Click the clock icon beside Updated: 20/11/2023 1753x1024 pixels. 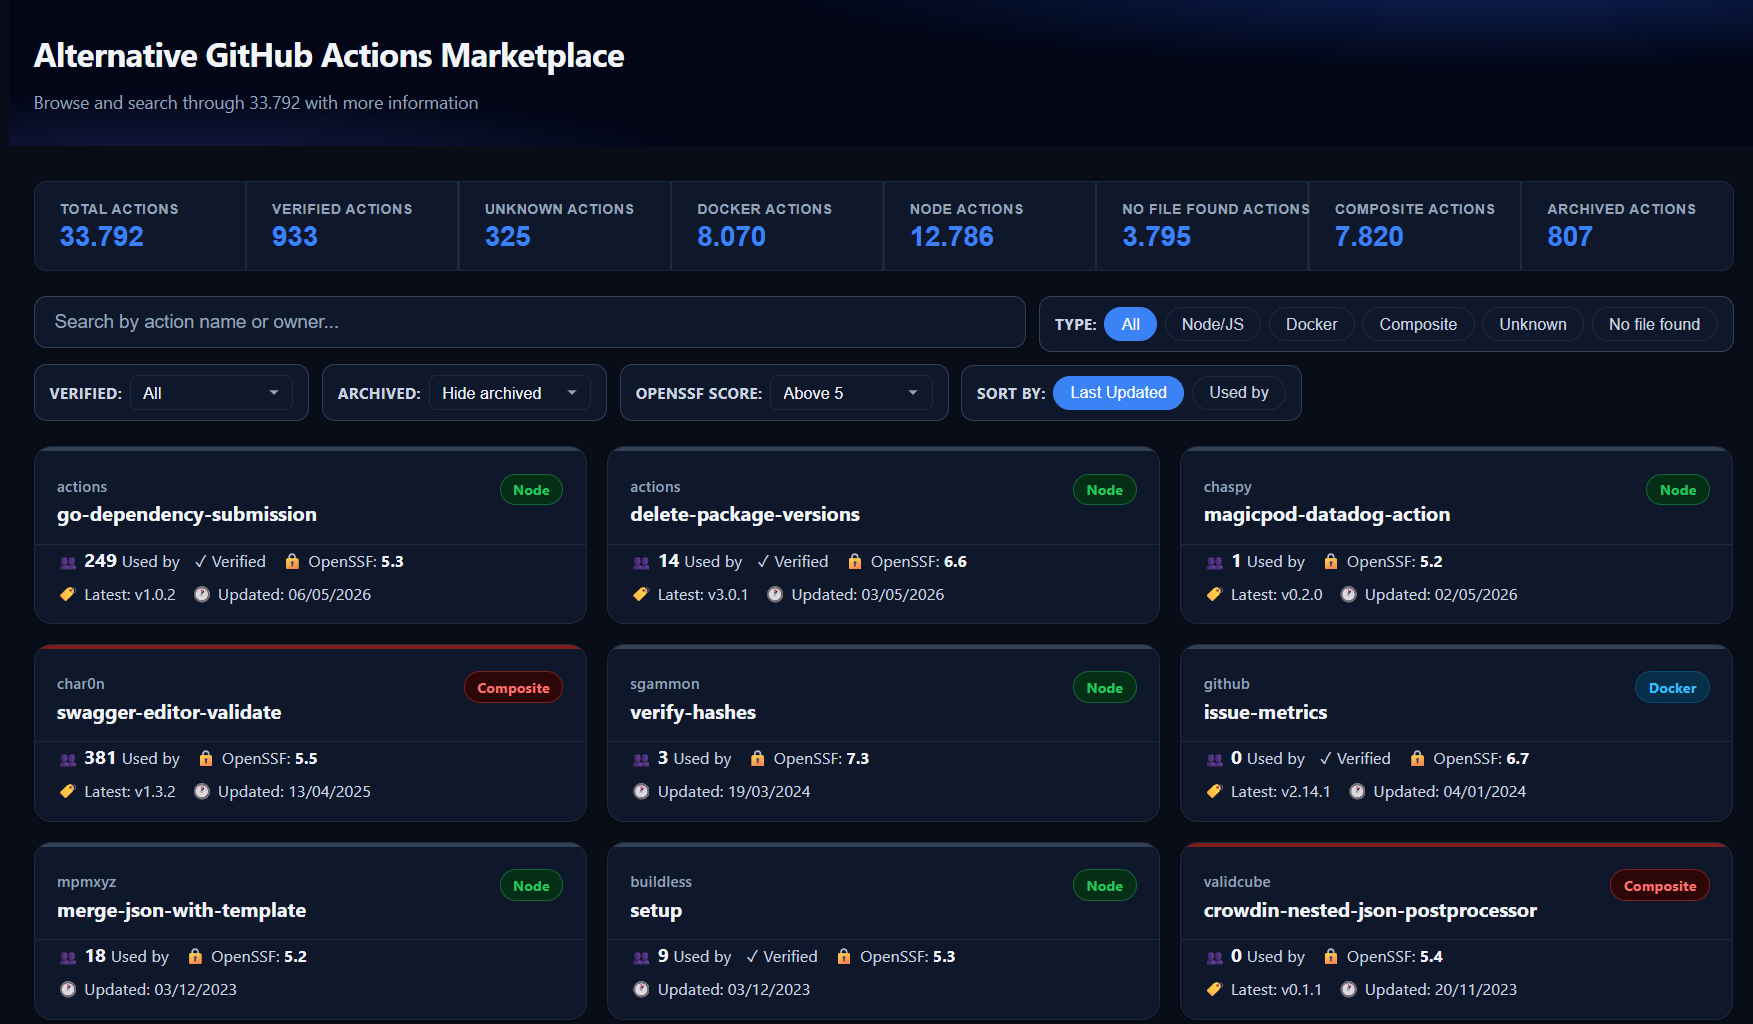click(1349, 990)
